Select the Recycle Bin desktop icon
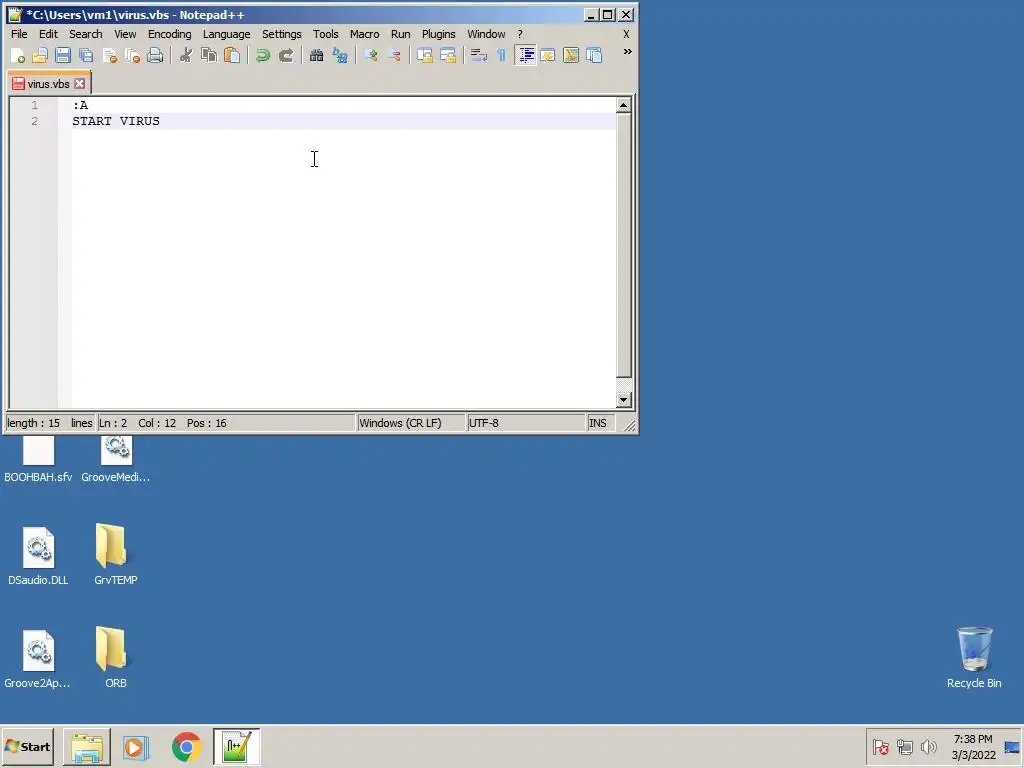The image size is (1024, 768). 974,658
